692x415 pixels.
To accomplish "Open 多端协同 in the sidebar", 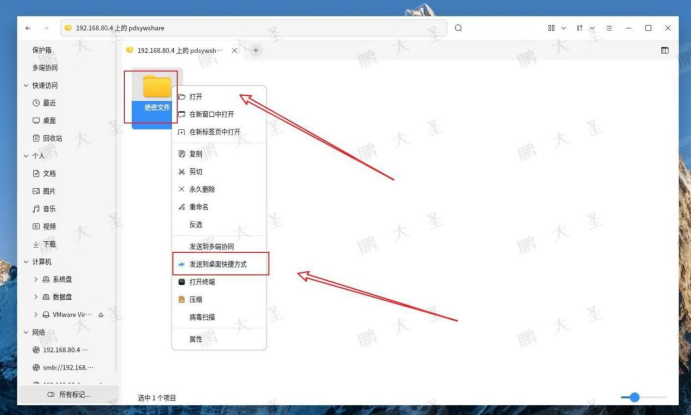I will 45,68.
